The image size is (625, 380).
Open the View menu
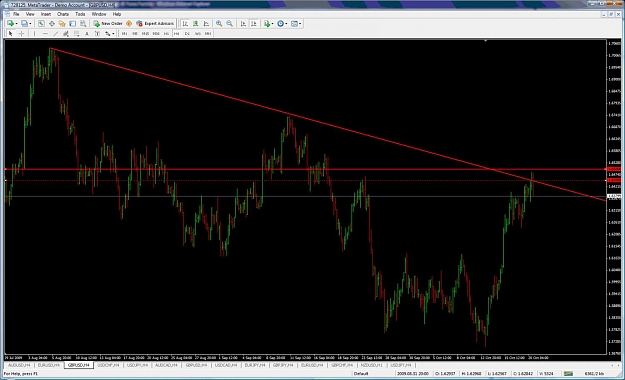[x=30, y=14]
